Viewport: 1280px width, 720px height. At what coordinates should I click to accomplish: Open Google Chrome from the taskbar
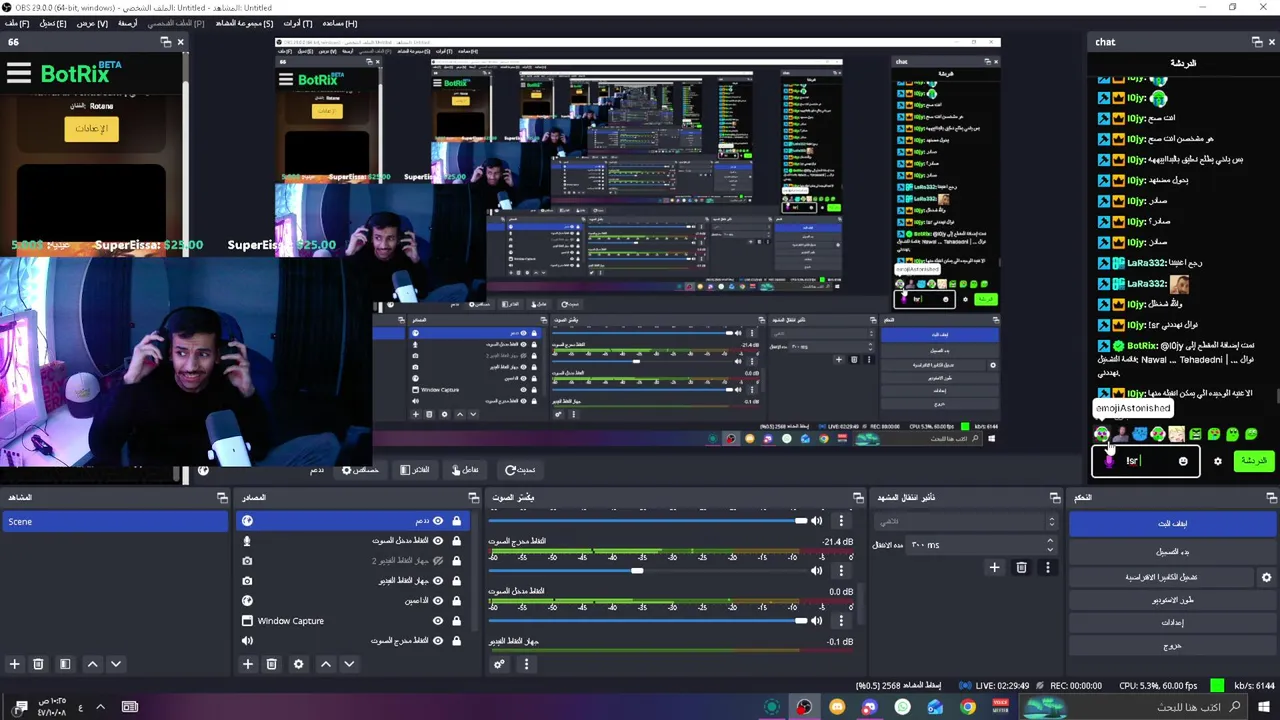tap(968, 707)
